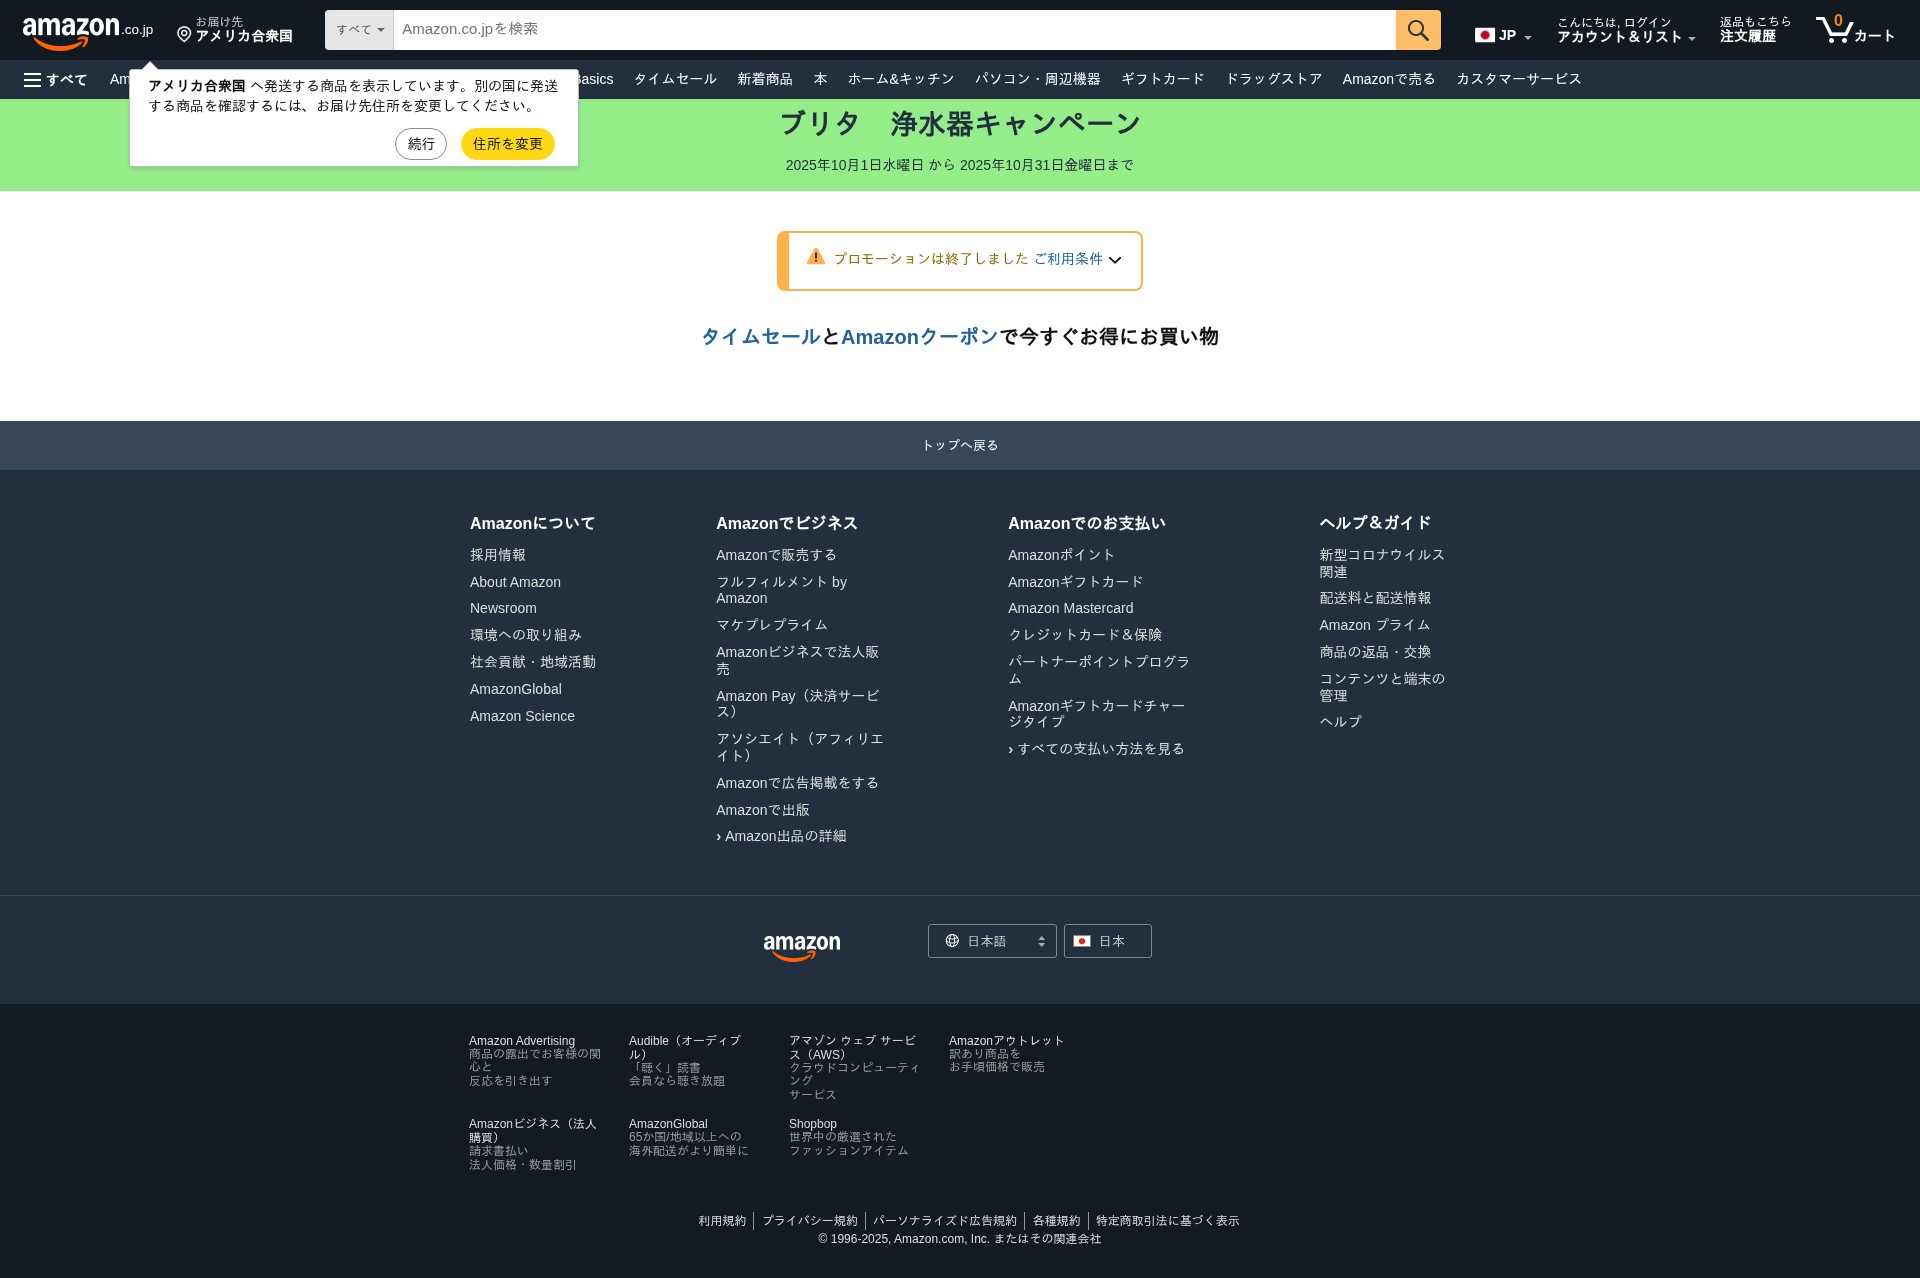Click the 住所を変更 button

pos(508,144)
